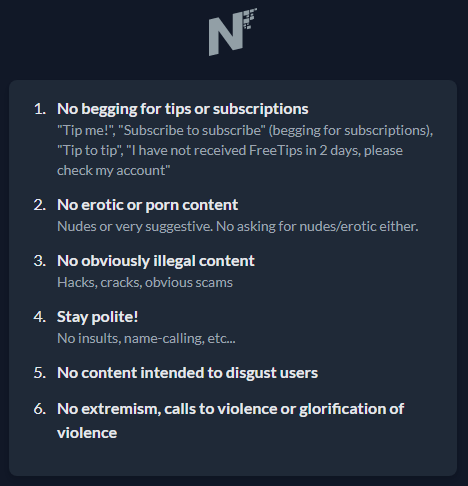Viewport: 468px width, 486px height.
Task: Click the N logo icon at top
Action: click(x=233, y=32)
